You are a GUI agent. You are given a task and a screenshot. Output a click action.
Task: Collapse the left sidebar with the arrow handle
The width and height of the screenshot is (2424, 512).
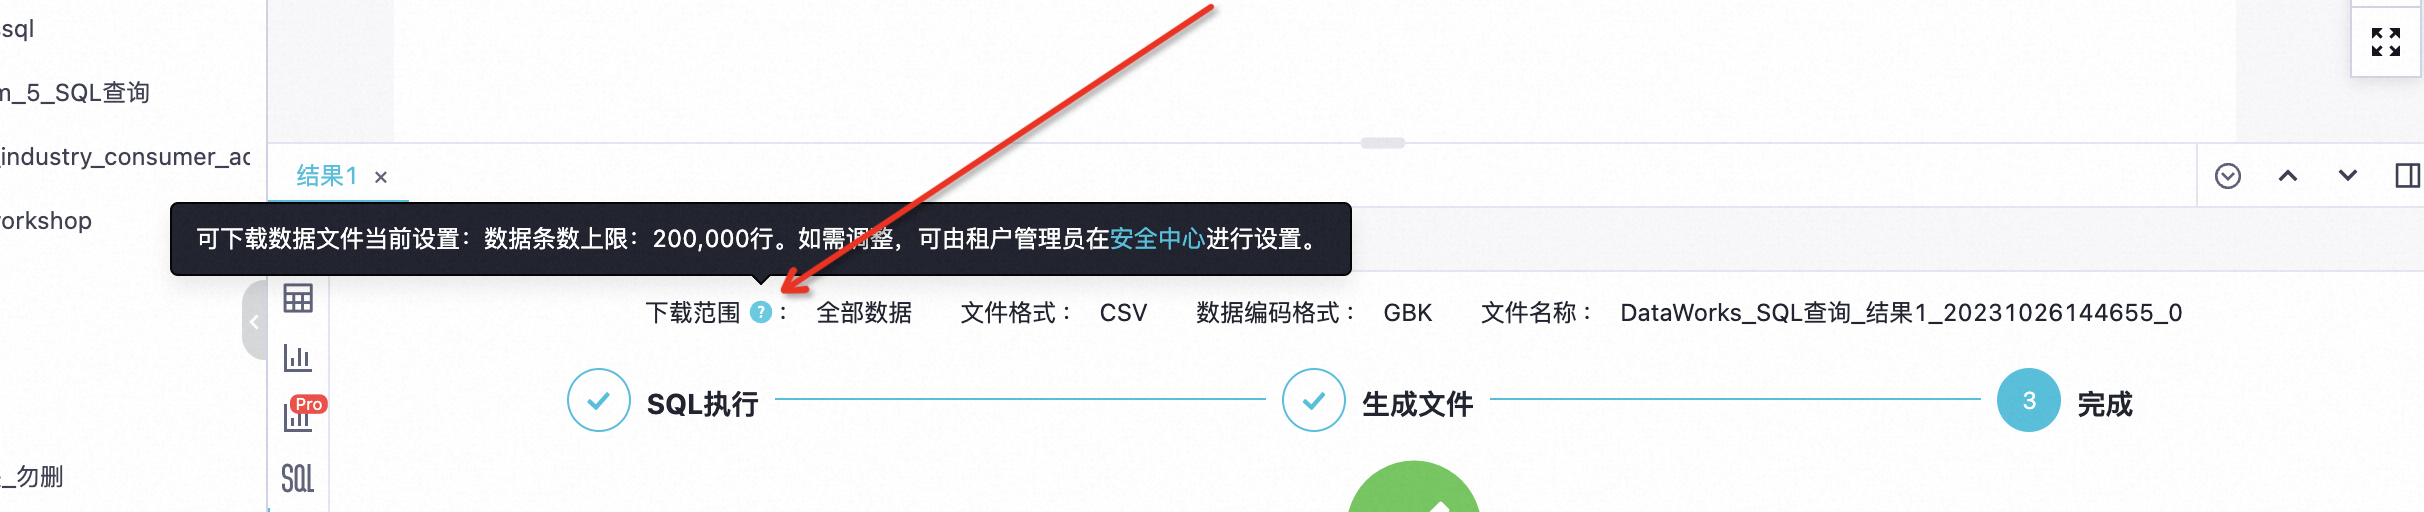click(254, 321)
